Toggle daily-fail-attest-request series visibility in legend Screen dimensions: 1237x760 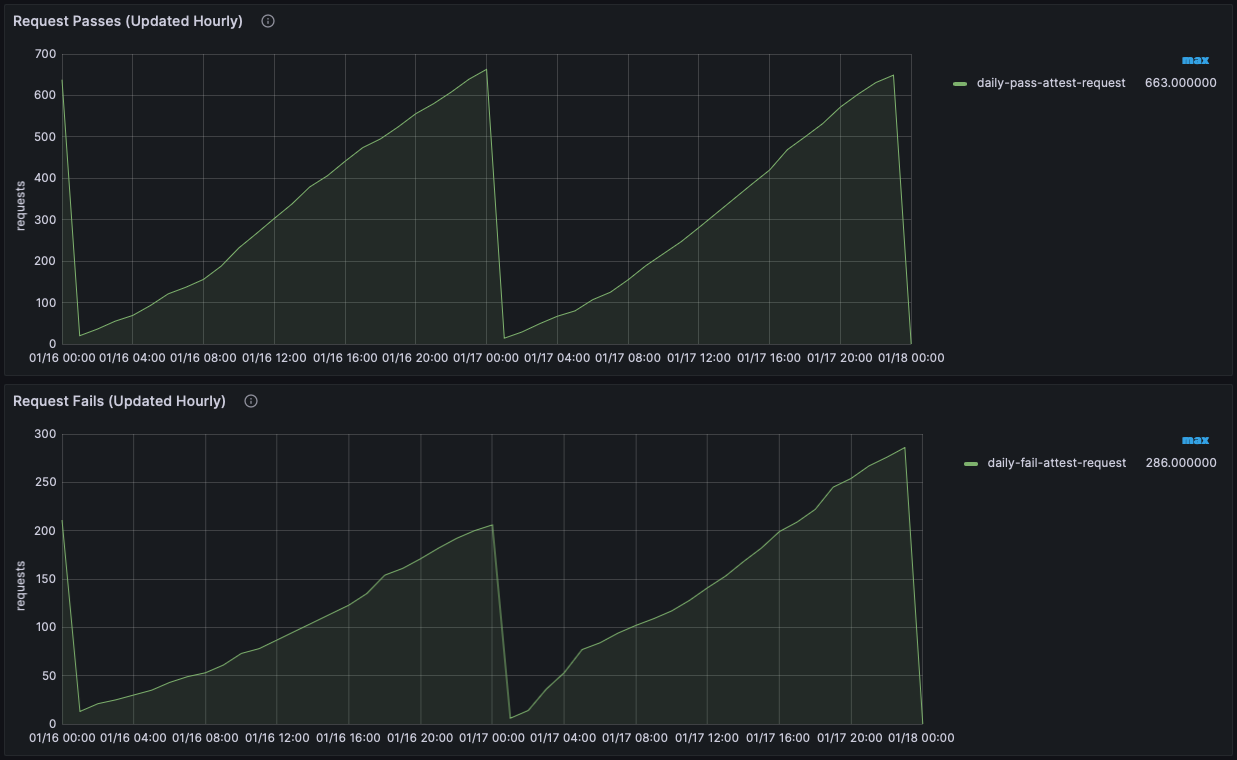pyautogui.click(x=1056, y=463)
